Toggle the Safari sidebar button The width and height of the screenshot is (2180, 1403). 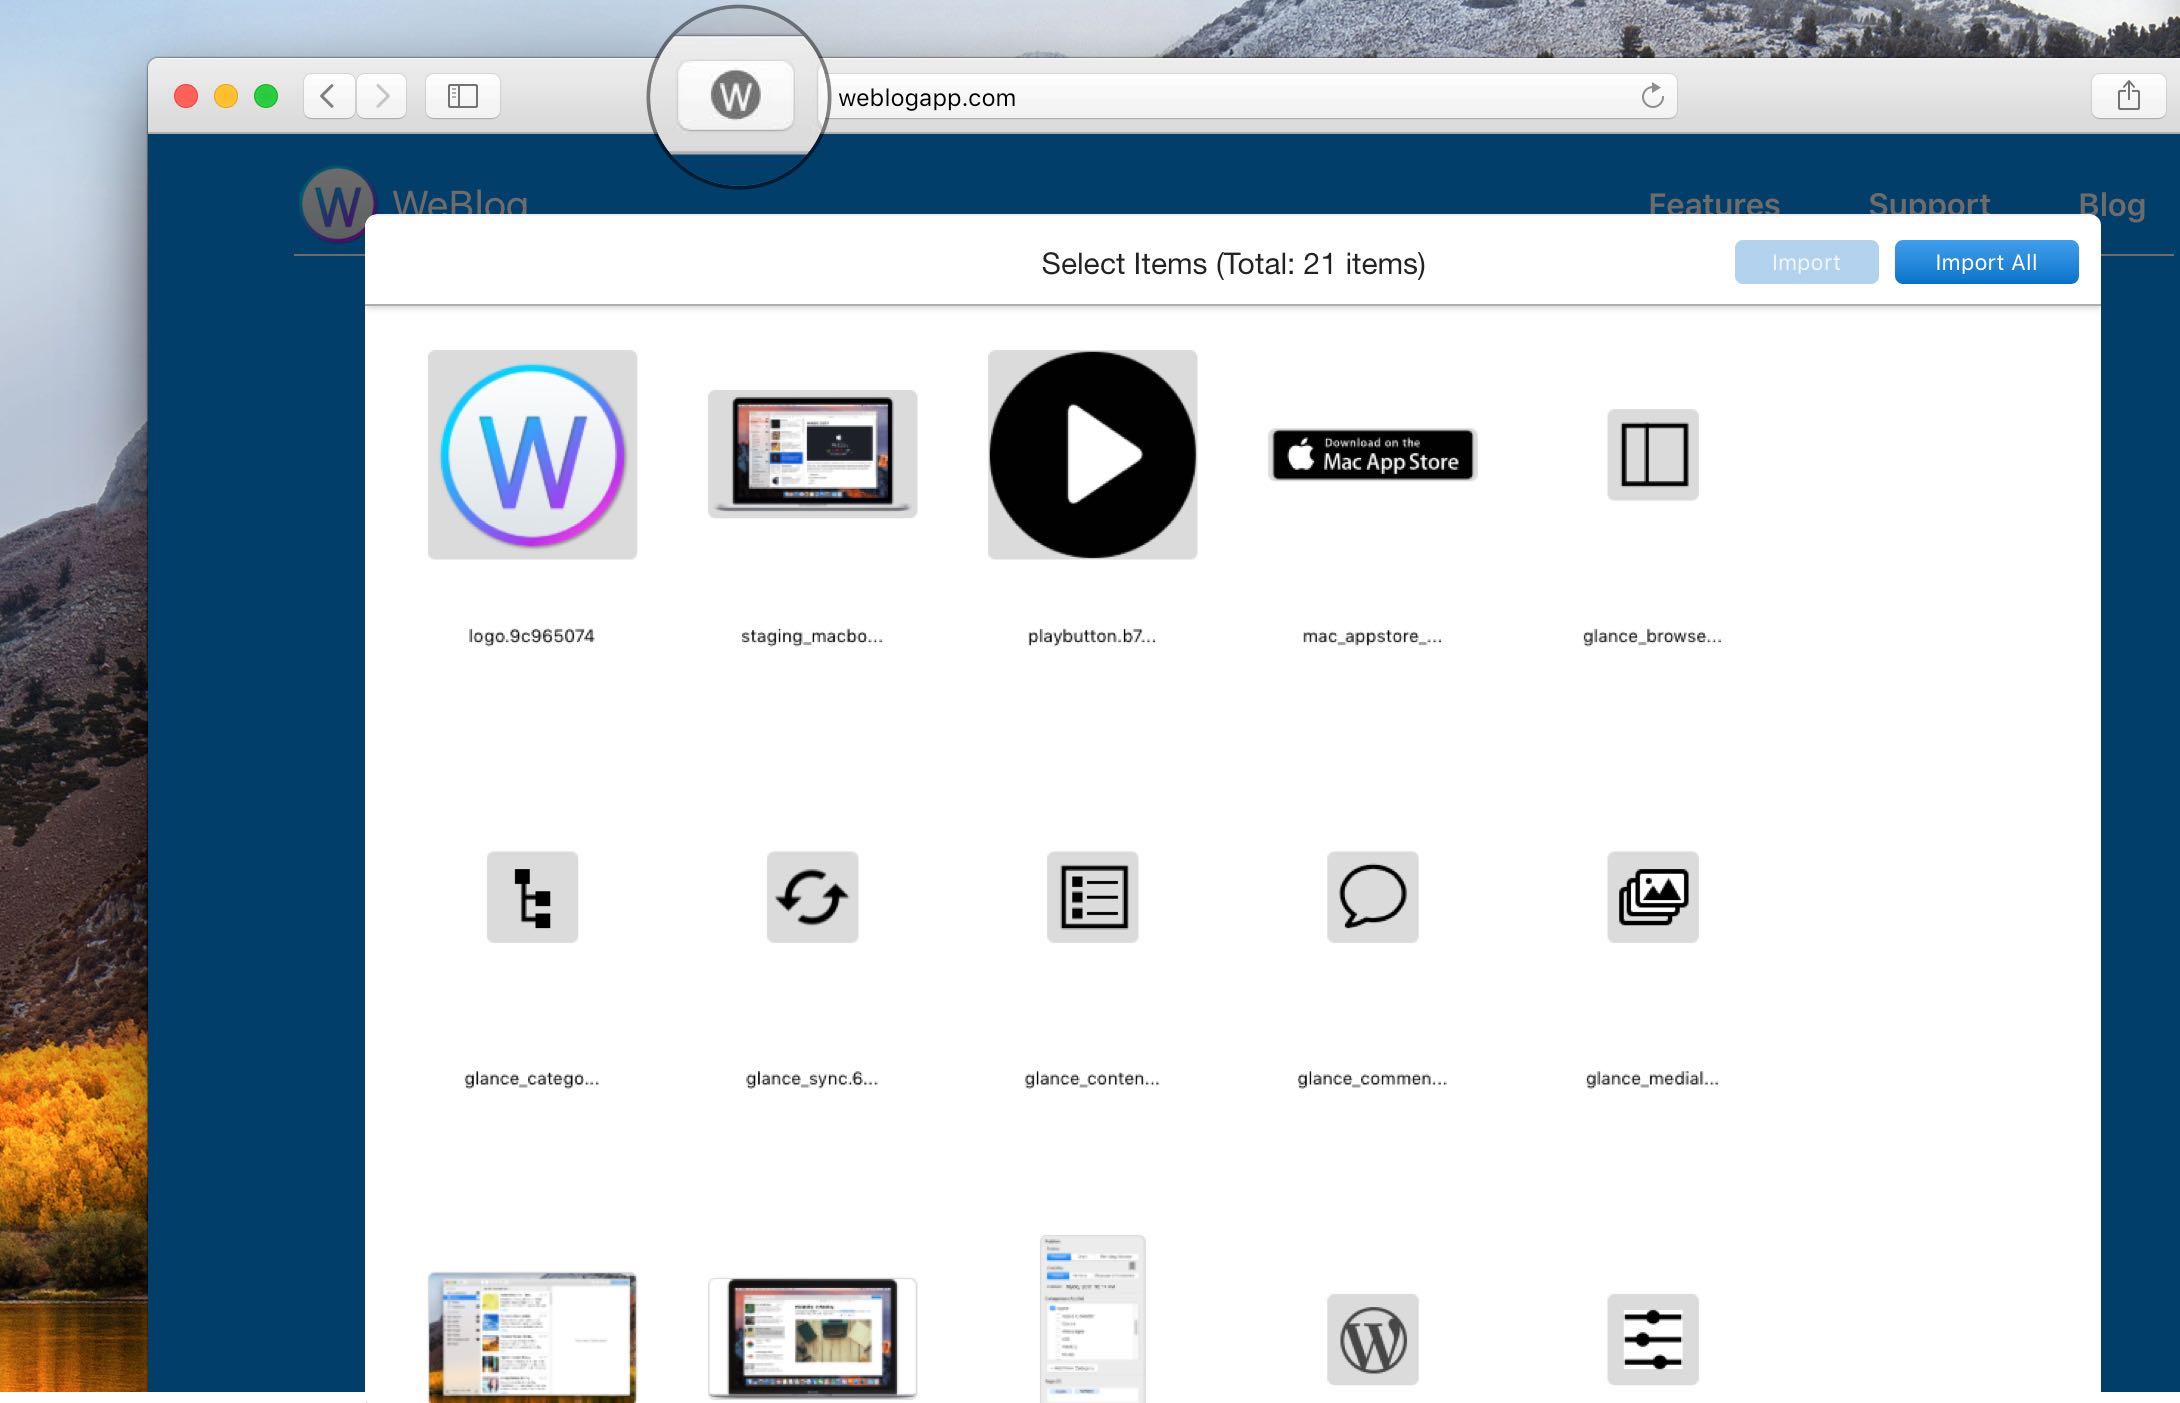pyautogui.click(x=463, y=96)
